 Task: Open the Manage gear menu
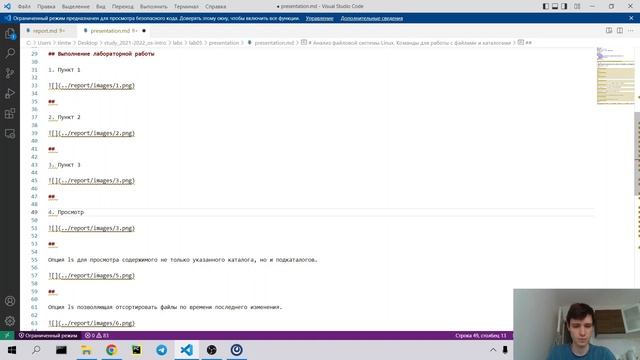pos(10,321)
